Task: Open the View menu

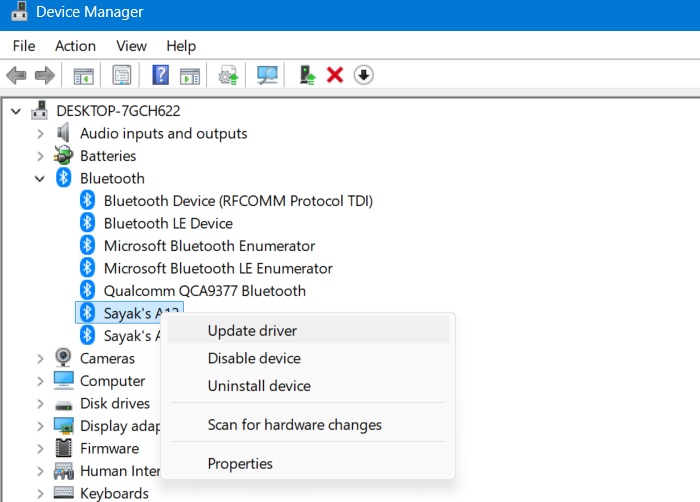Action: pyautogui.click(x=131, y=46)
